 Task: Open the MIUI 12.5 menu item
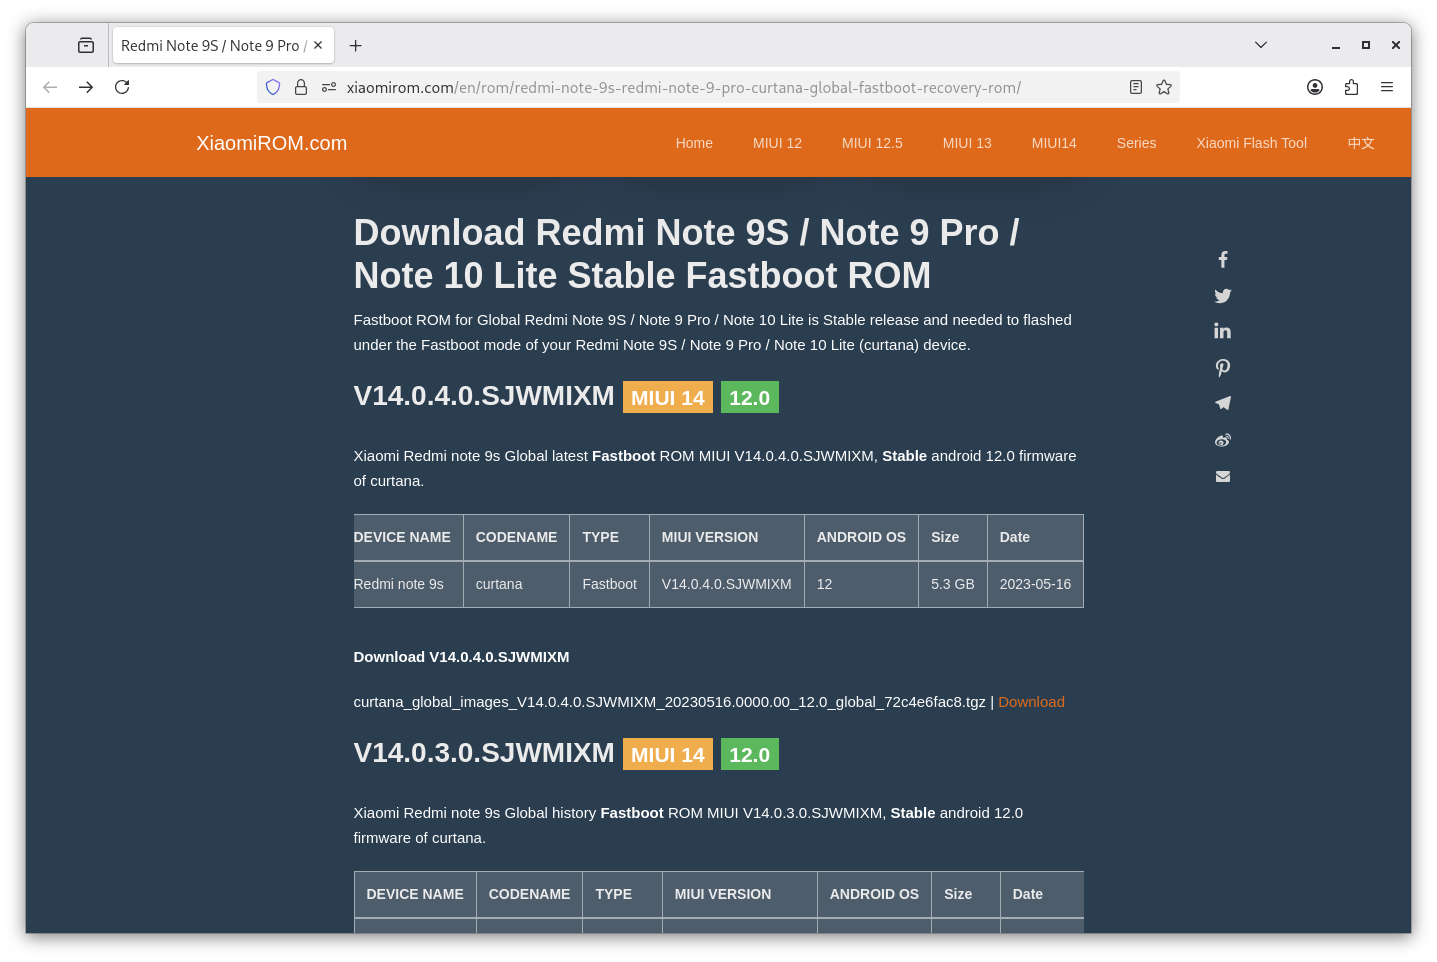pos(872,143)
